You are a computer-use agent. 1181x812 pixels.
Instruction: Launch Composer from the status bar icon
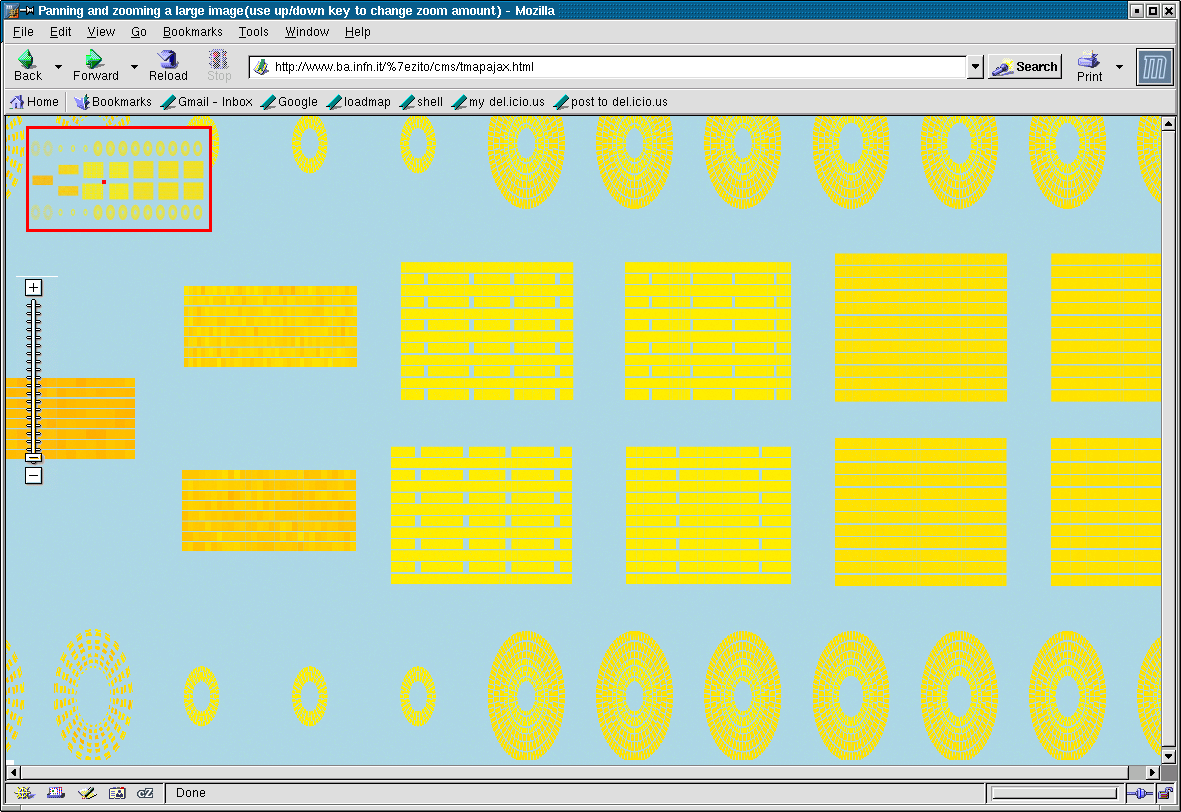click(x=86, y=793)
